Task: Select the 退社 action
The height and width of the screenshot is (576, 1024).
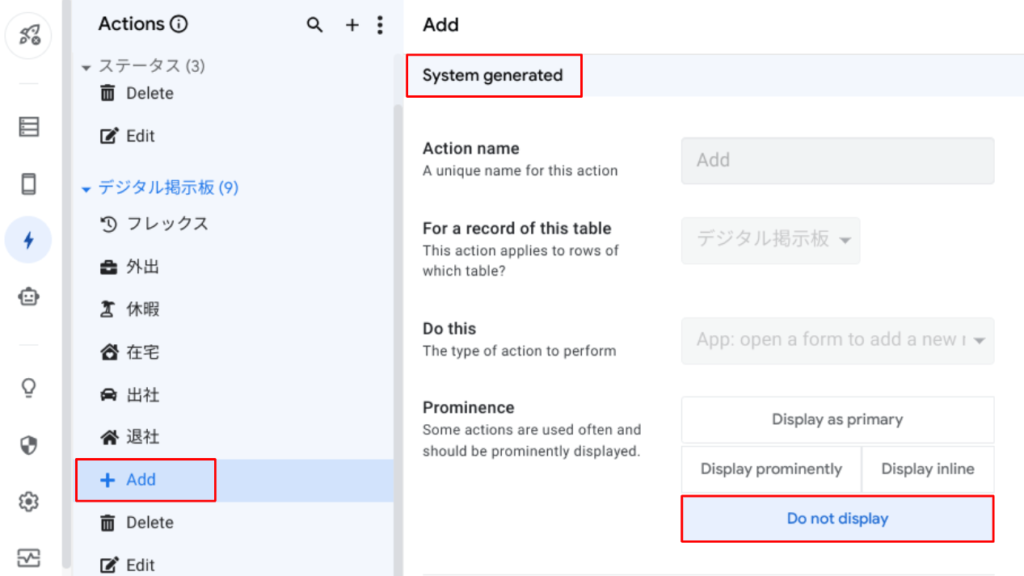Action: click(234, 437)
